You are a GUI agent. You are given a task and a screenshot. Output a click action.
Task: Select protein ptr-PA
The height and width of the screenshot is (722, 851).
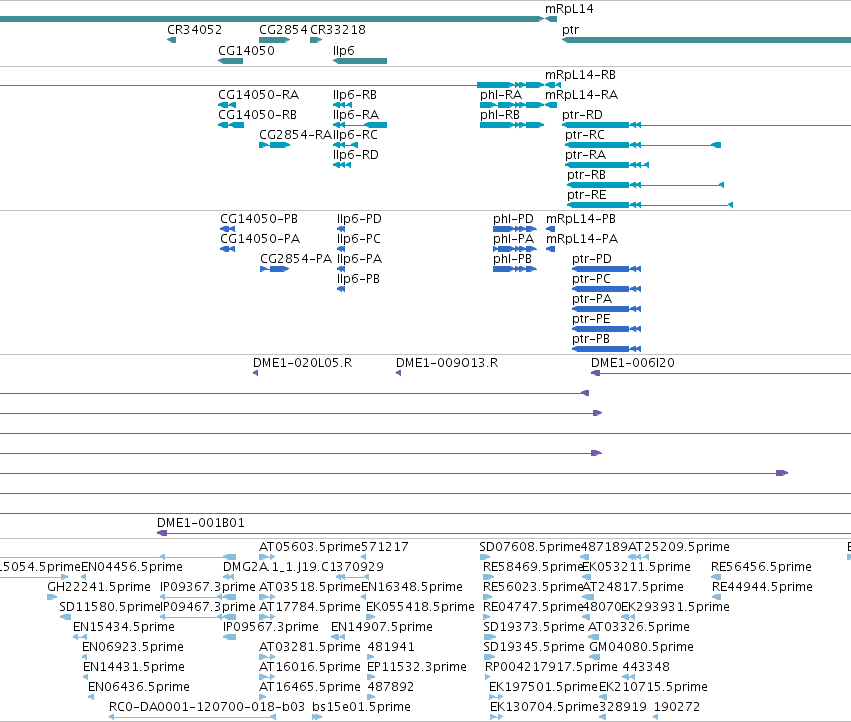(x=607, y=309)
